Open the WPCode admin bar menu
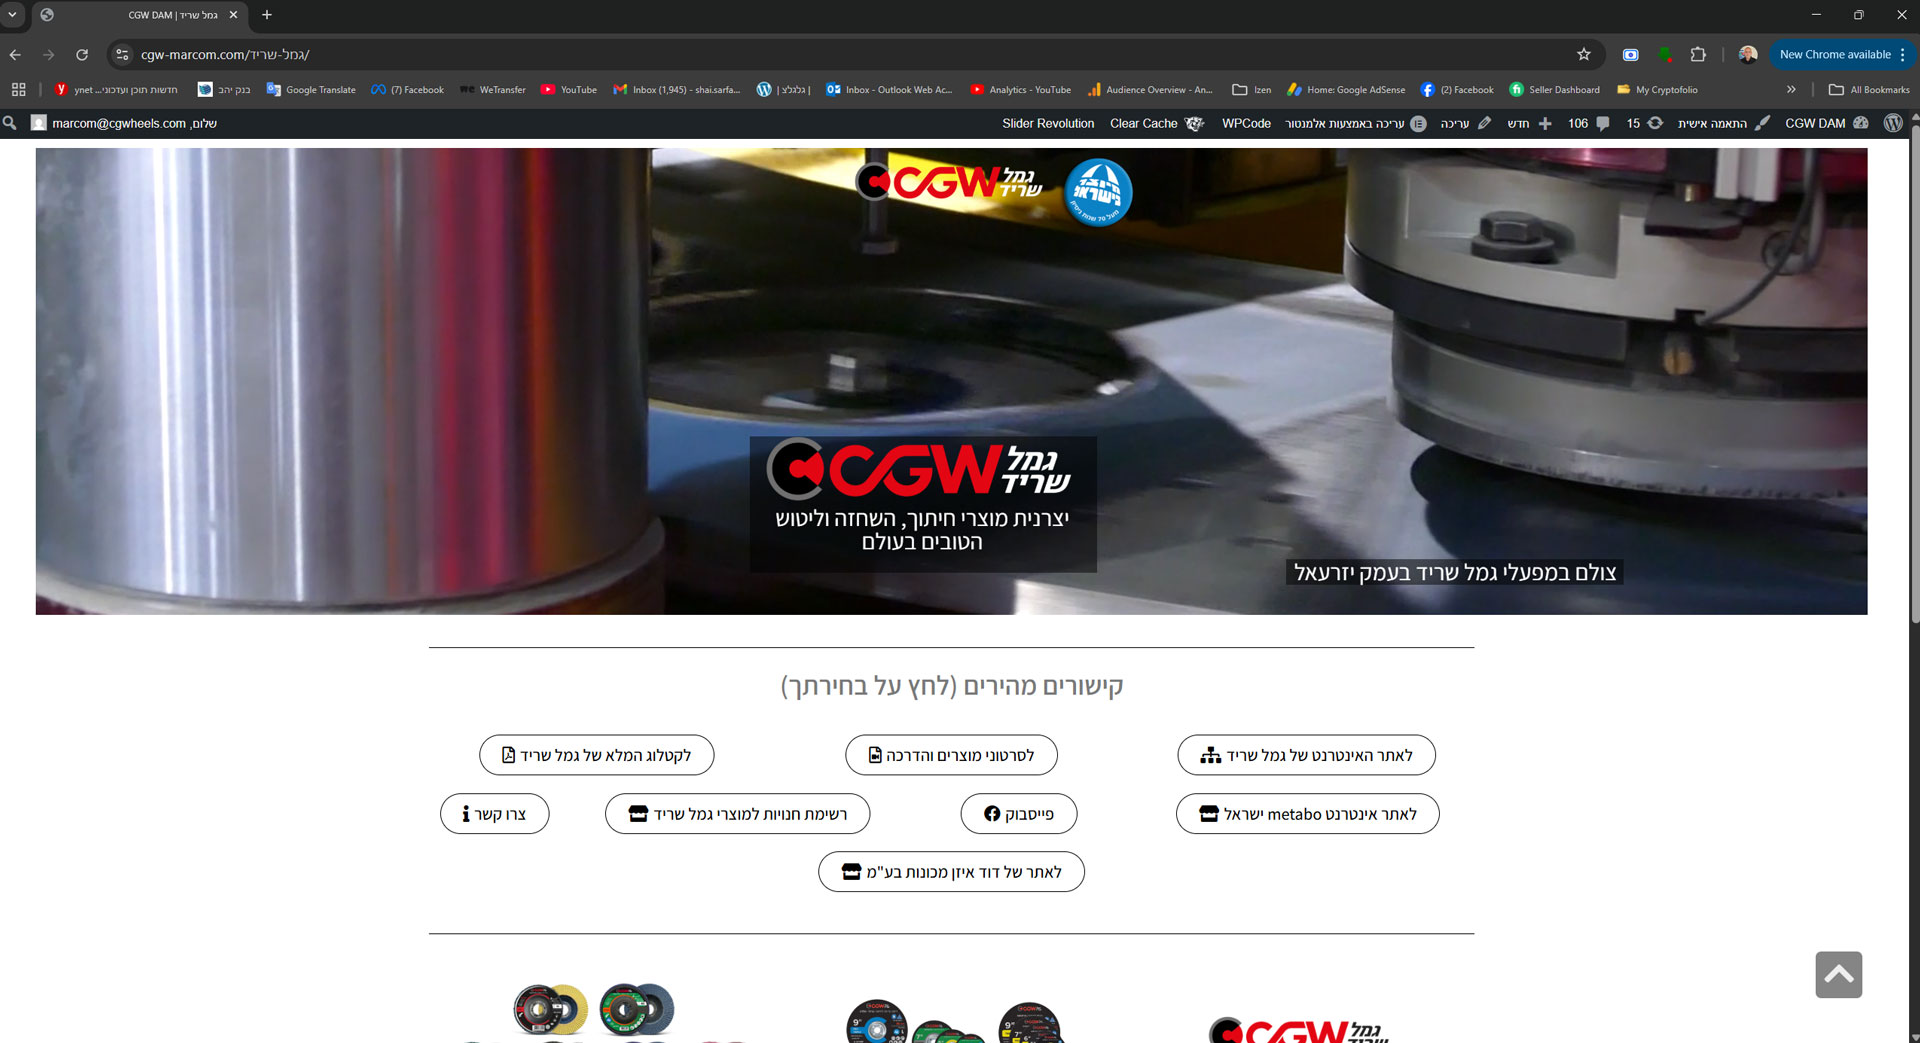 1246,123
